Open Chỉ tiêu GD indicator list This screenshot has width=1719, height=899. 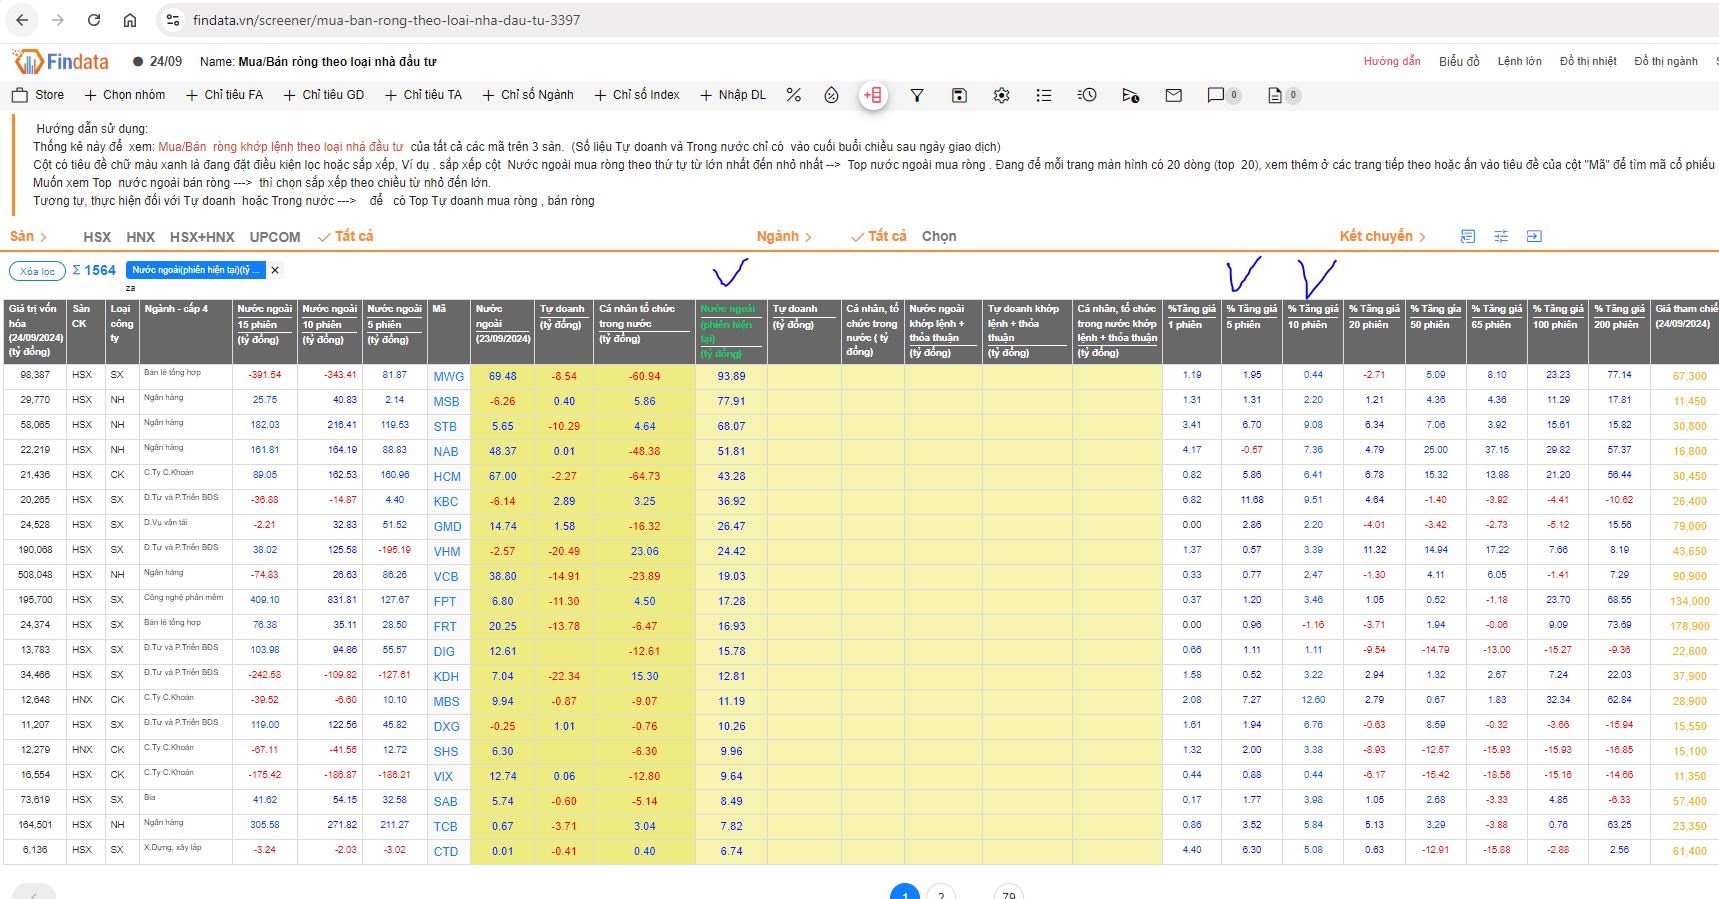[x=324, y=95]
